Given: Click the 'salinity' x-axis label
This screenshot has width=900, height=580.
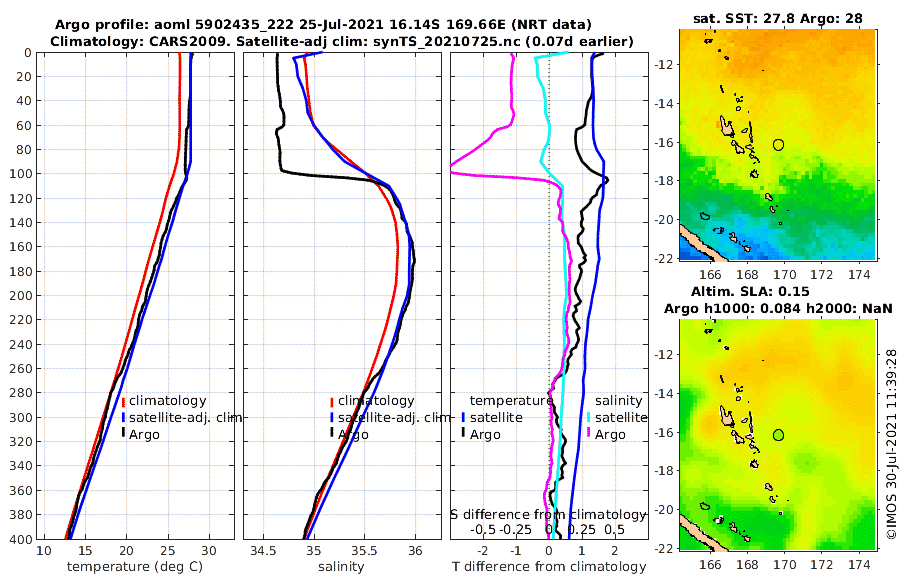Looking at the screenshot, I should tap(341, 567).
